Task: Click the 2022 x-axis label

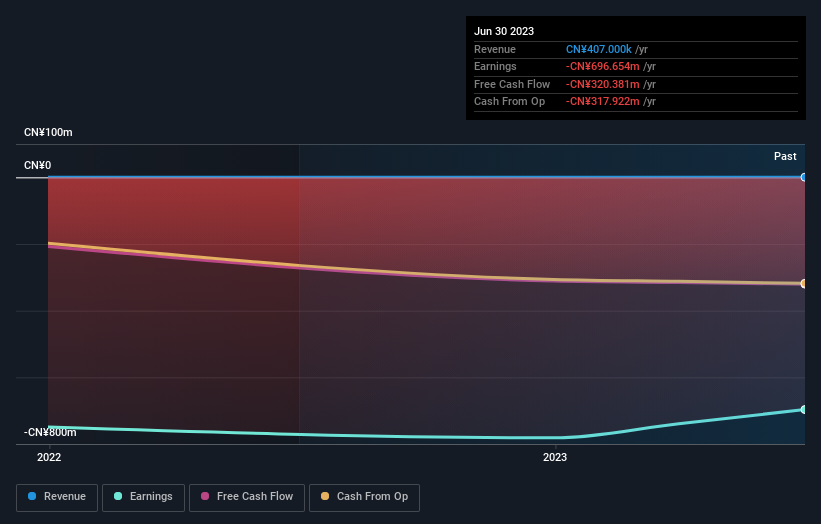Action: 49,458
